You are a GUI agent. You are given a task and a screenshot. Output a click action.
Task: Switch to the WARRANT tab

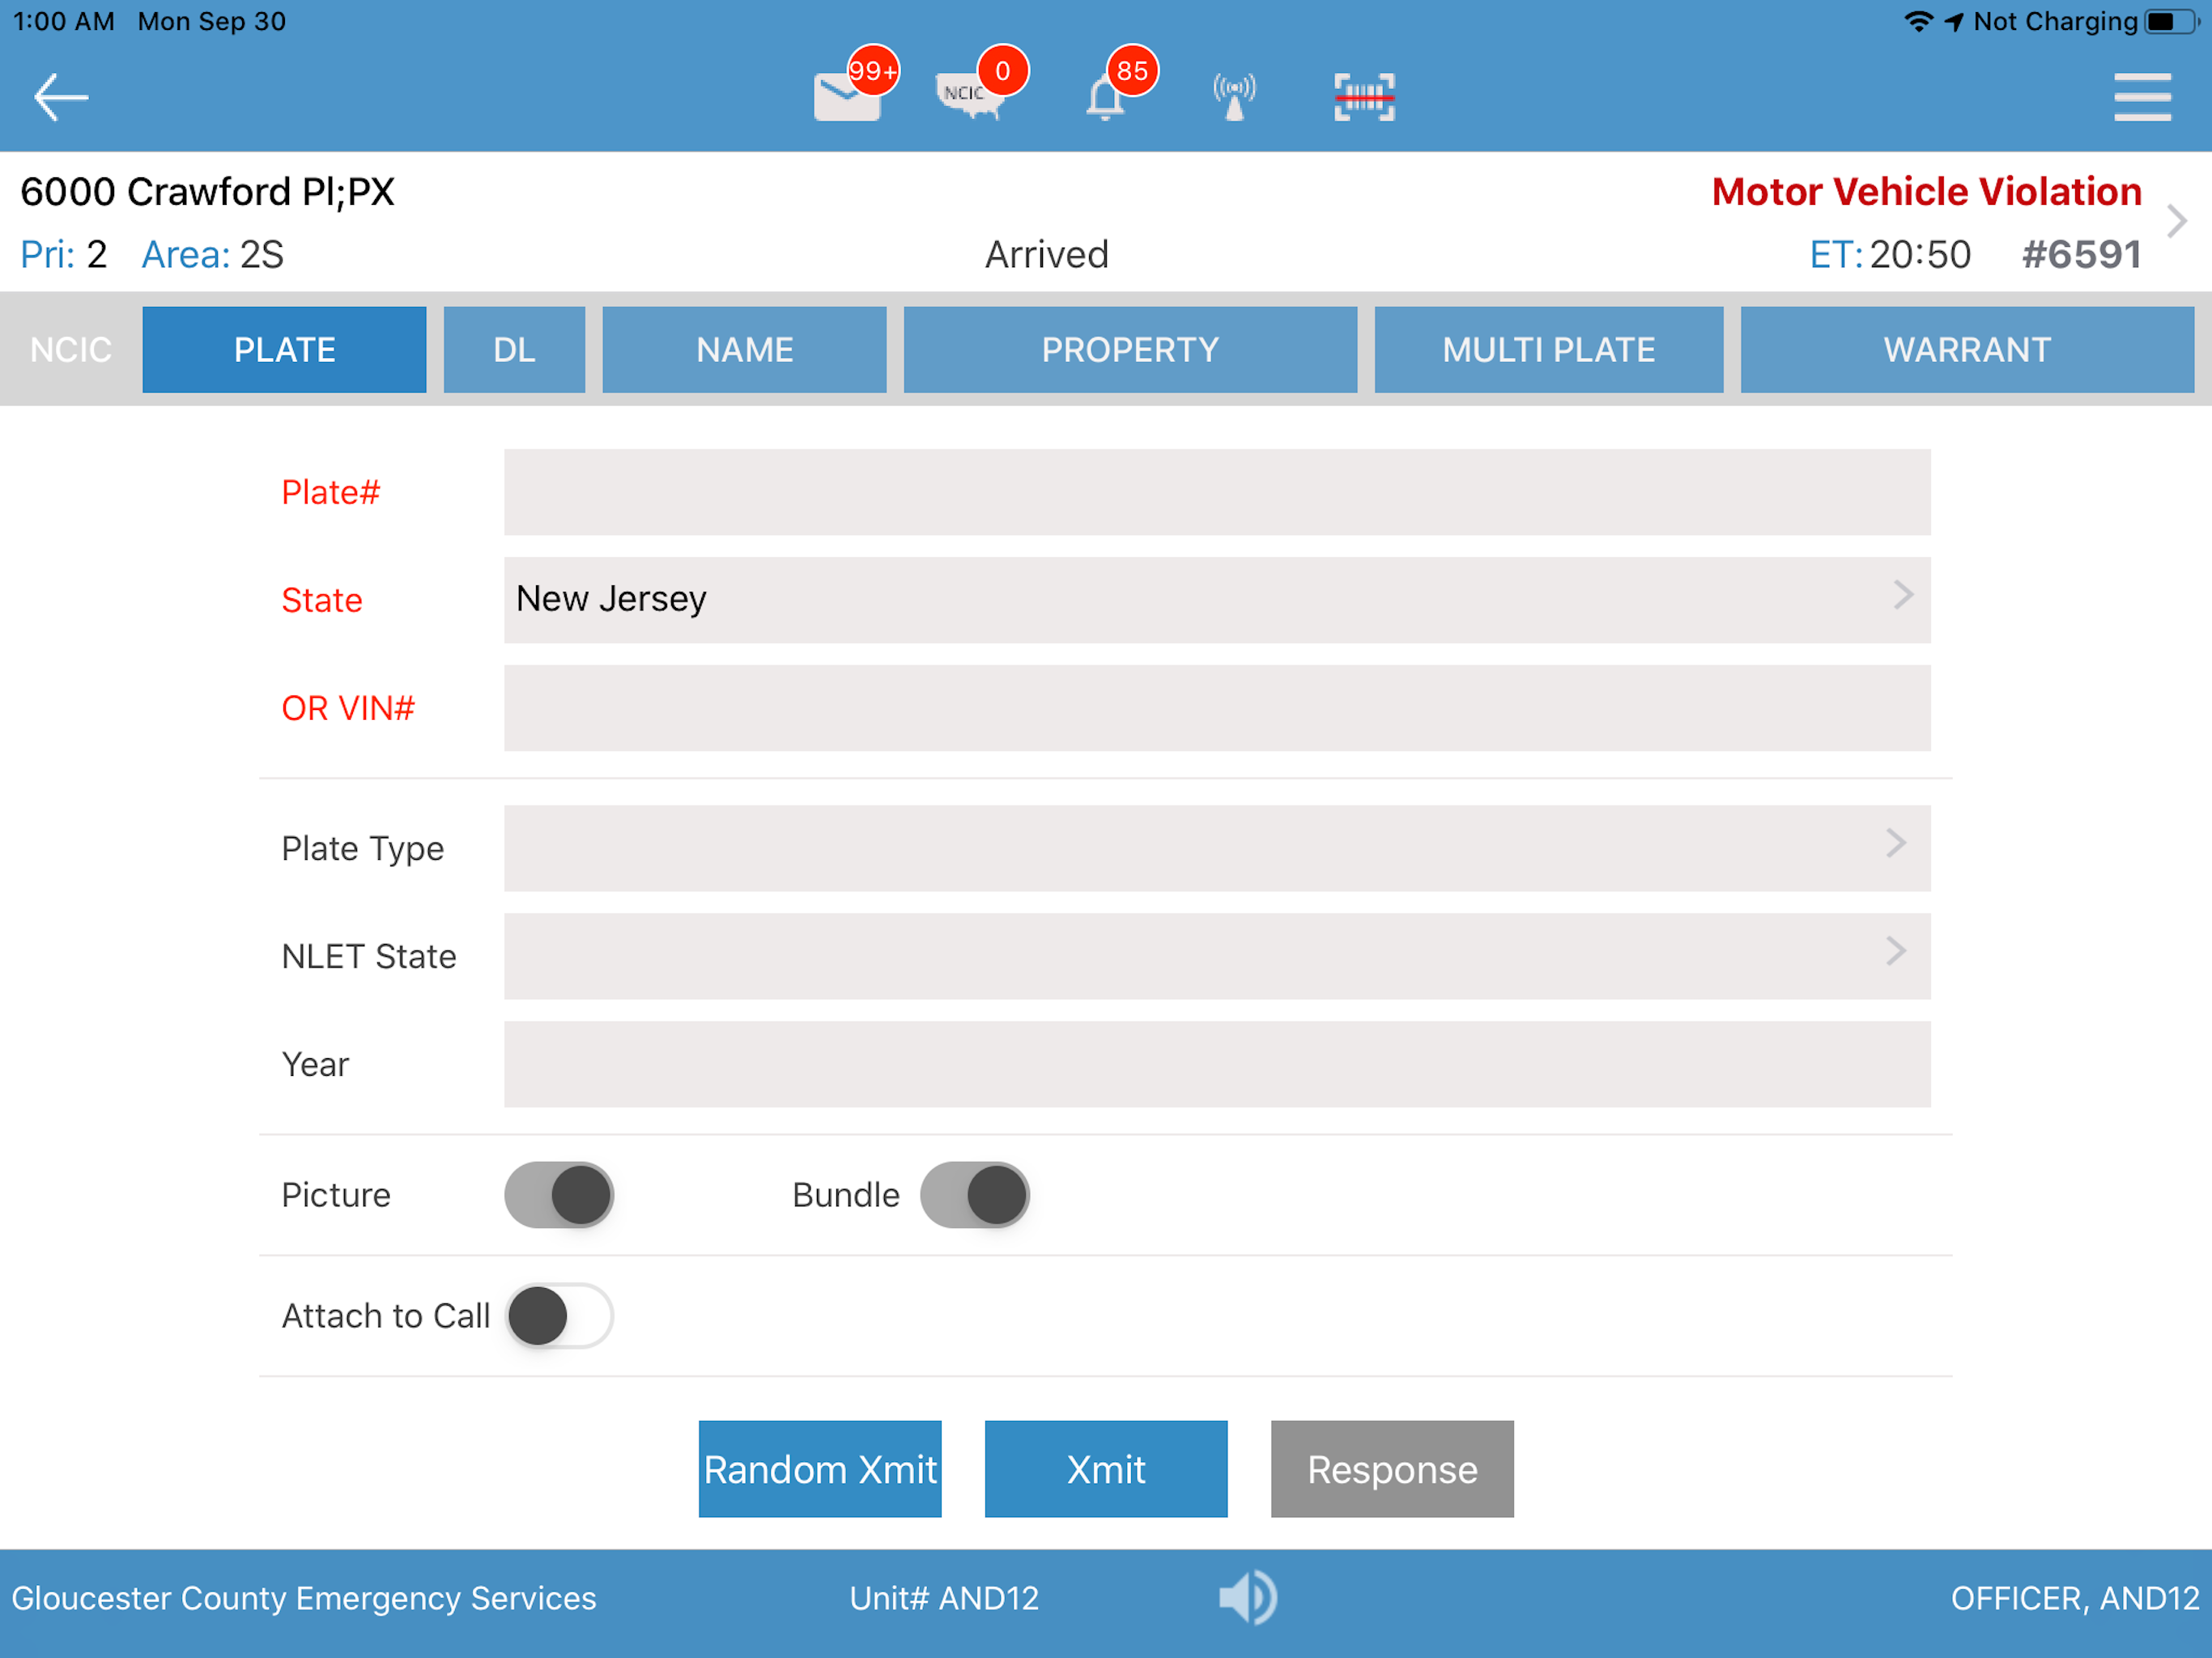coord(1966,349)
